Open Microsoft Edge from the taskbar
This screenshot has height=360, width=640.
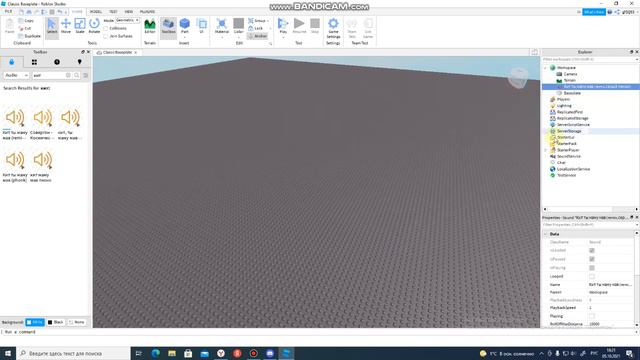click(x=156, y=353)
